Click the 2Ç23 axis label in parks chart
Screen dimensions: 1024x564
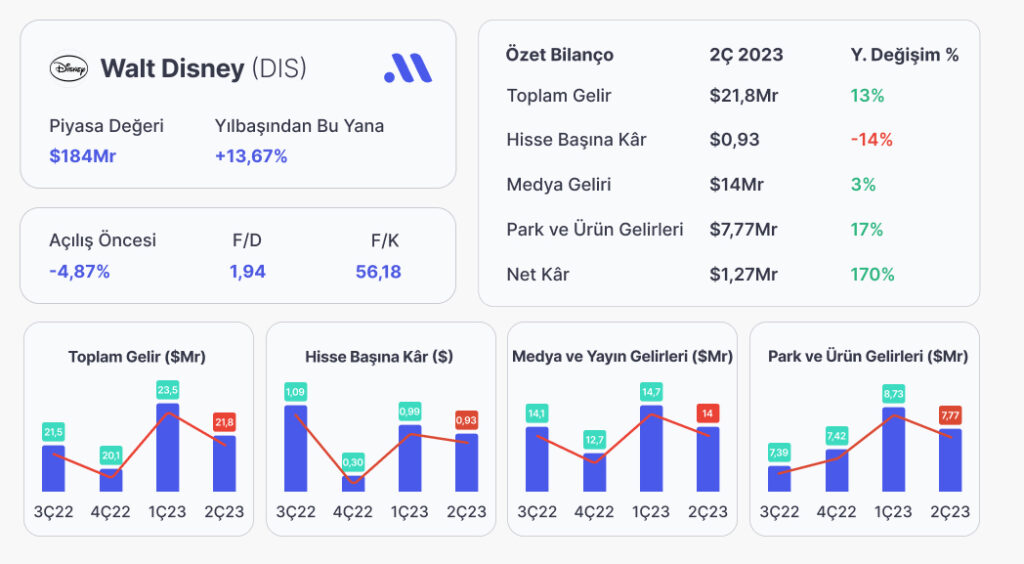(950, 512)
